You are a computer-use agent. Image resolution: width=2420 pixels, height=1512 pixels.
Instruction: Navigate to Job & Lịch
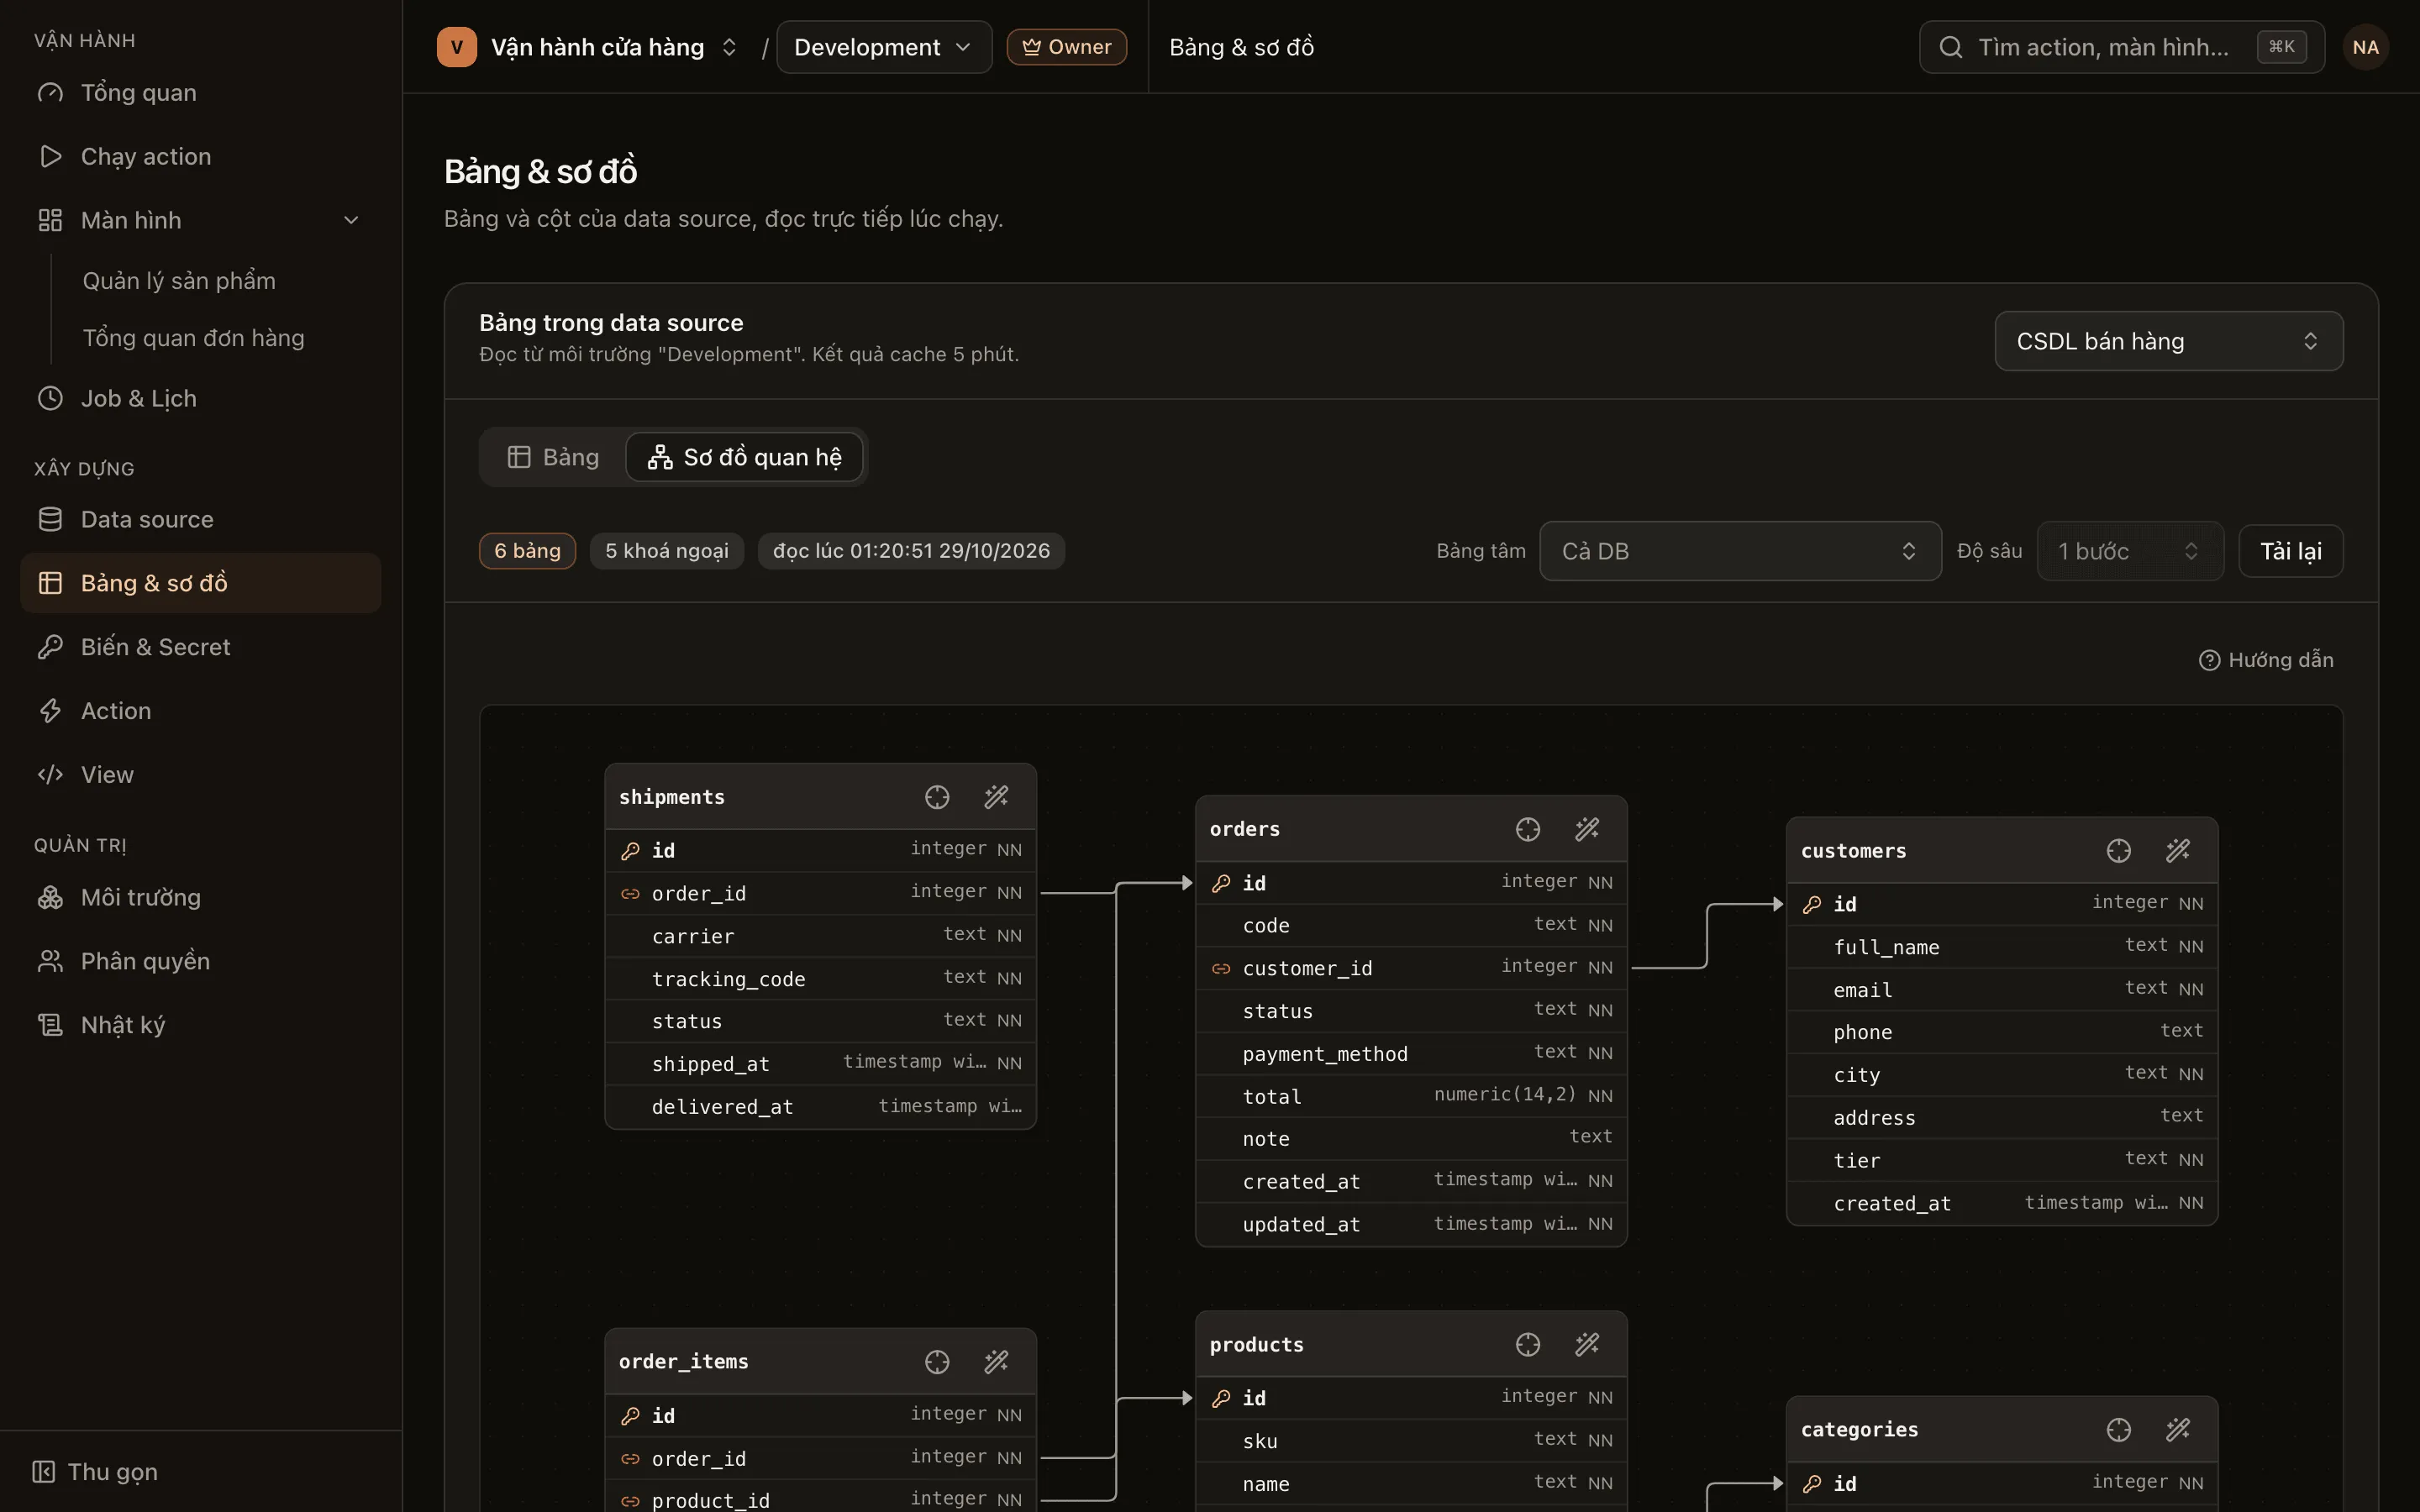[201, 399]
